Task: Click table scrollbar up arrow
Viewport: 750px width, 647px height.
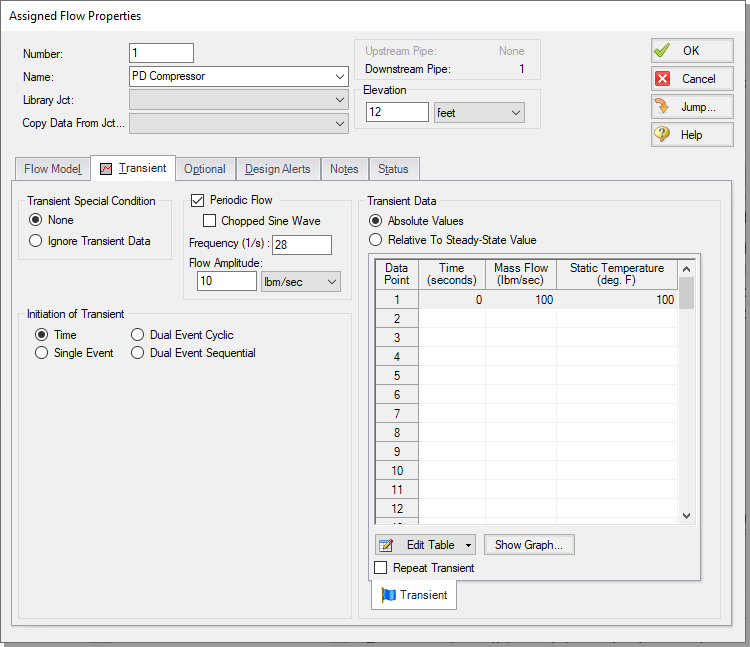Action: tap(686, 269)
